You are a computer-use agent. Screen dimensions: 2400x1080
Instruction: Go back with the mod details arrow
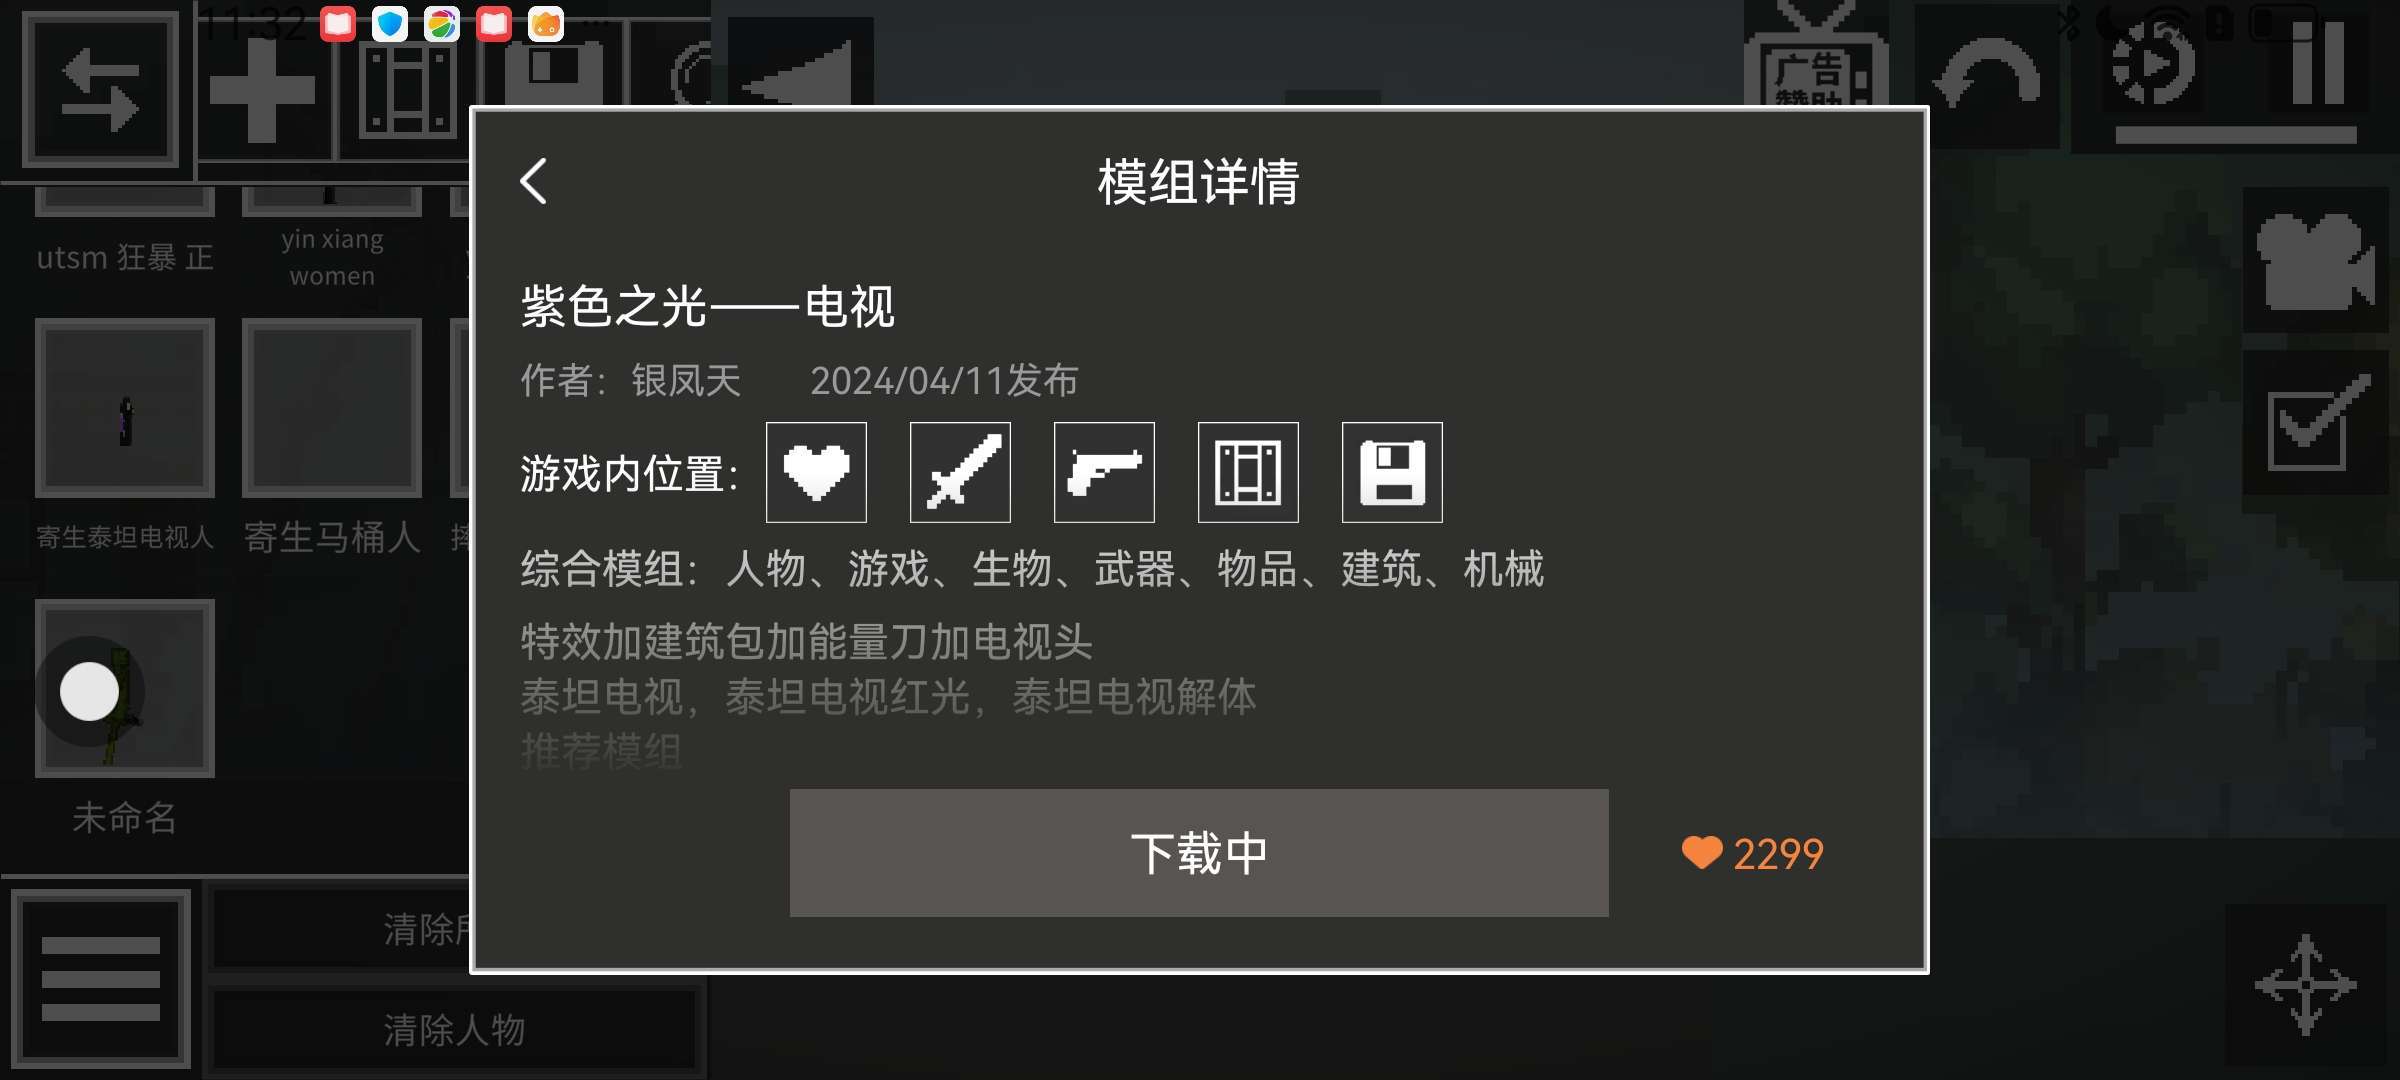[x=534, y=181]
